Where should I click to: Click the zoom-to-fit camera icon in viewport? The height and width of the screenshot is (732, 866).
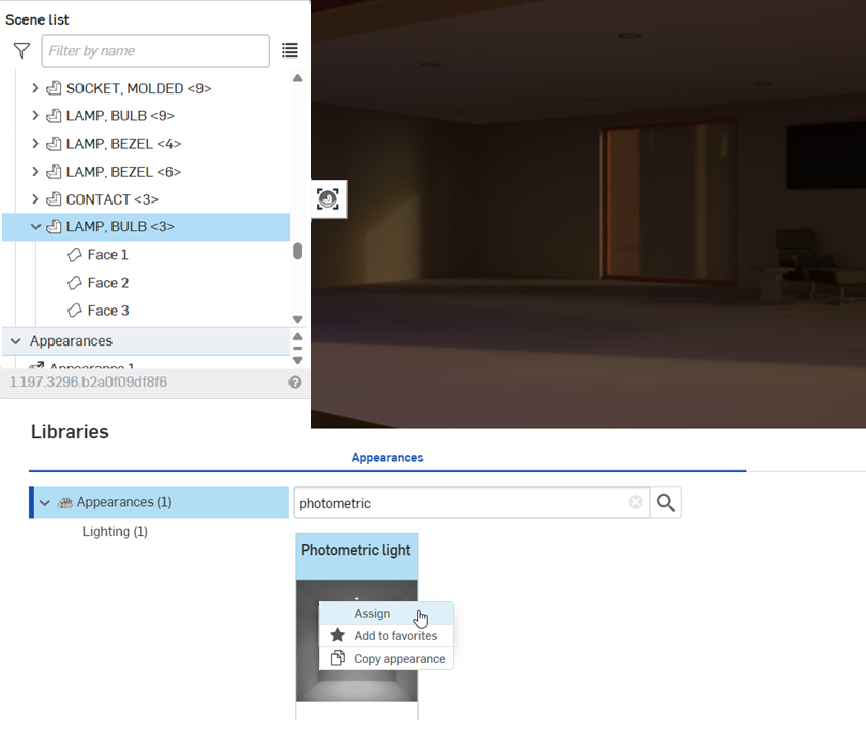327,199
